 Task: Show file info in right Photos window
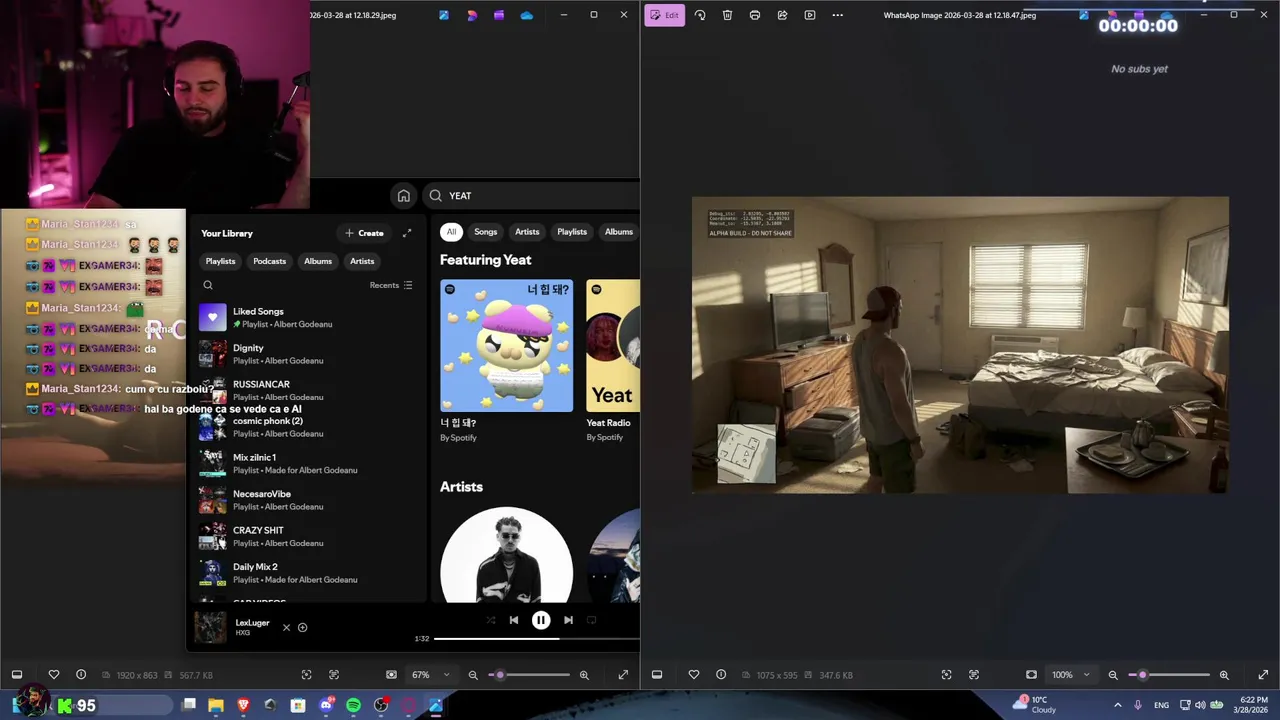point(721,675)
